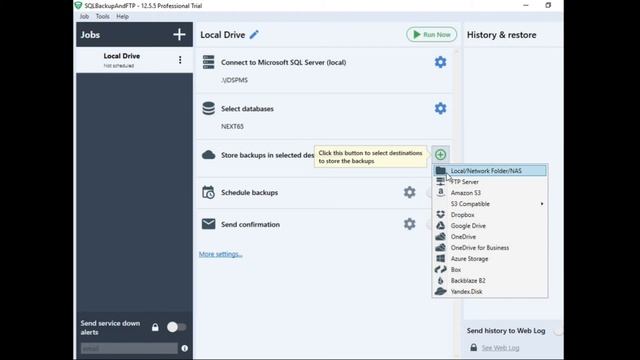Open Local Drive job options menu
The width and height of the screenshot is (640, 360).
point(180,60)
